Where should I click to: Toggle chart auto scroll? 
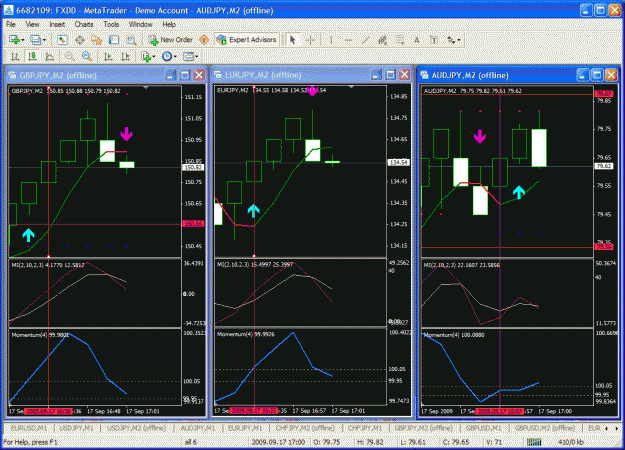pos(108,57)
